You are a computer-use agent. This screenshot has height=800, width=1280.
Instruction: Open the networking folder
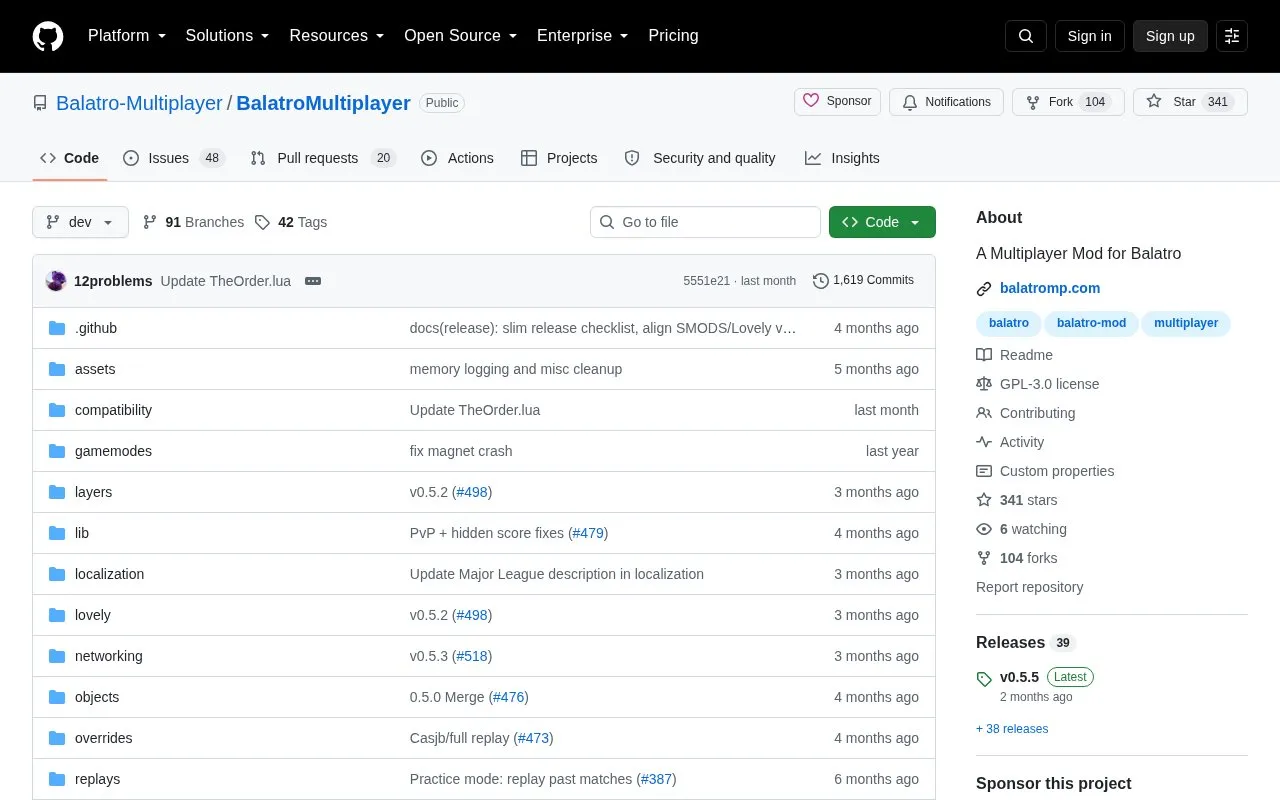tap(109, 656)
